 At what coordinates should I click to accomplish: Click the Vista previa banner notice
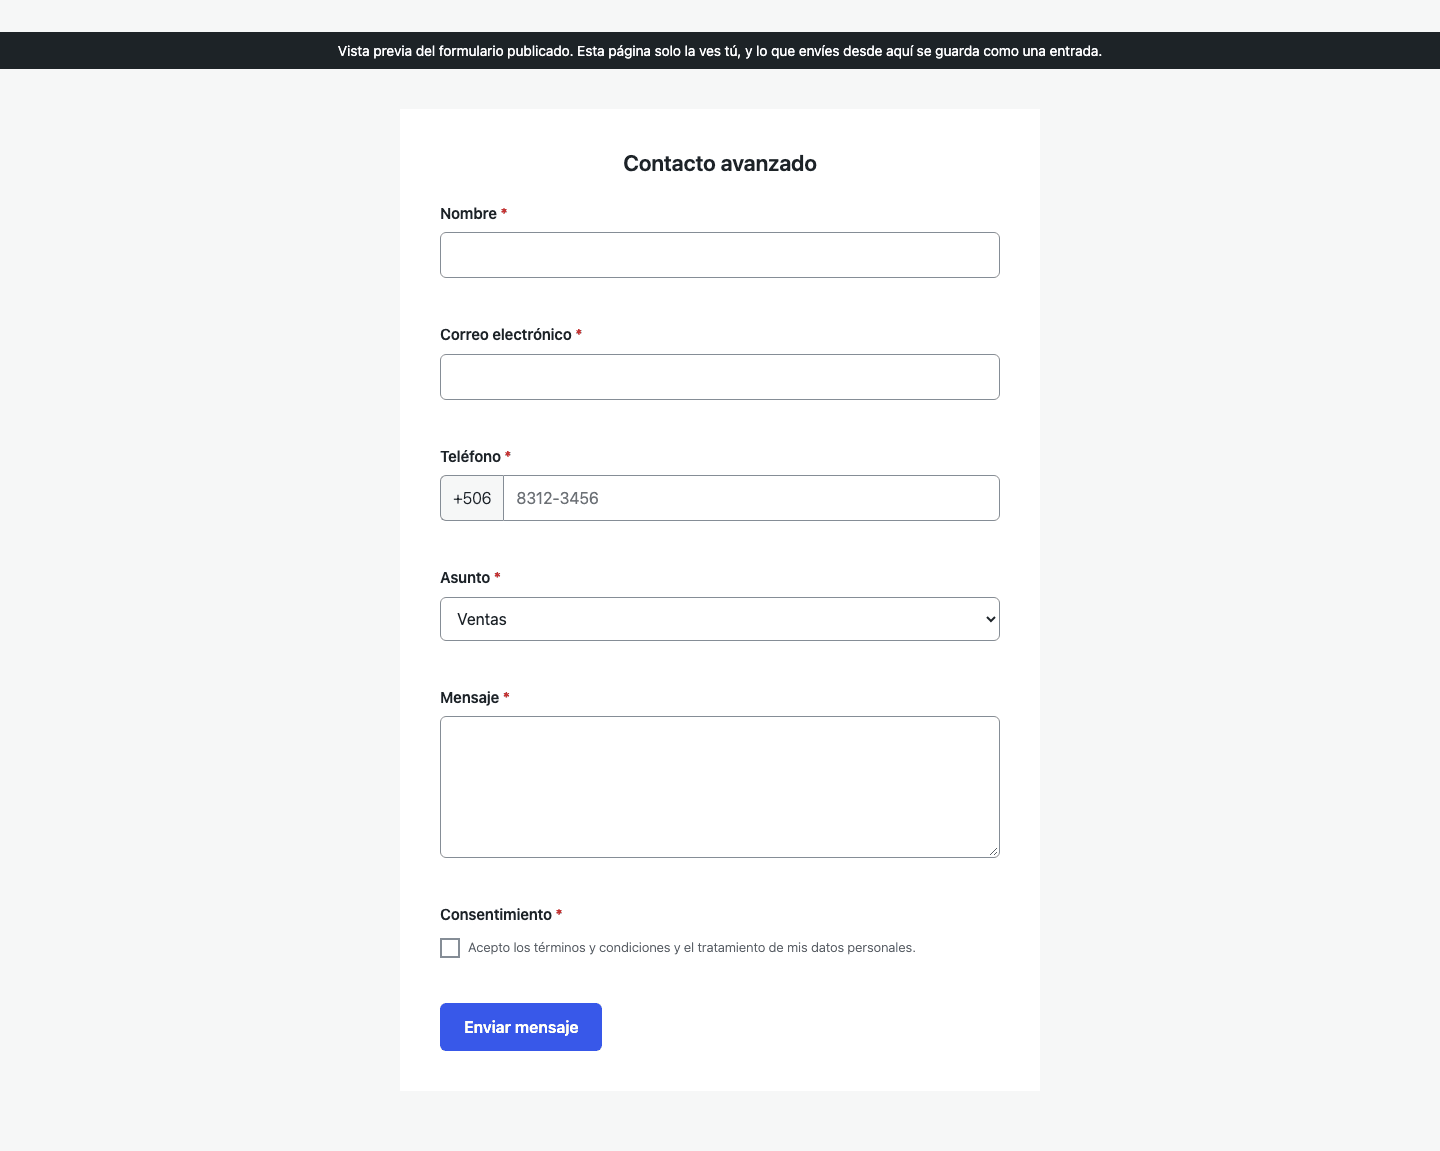720,51
